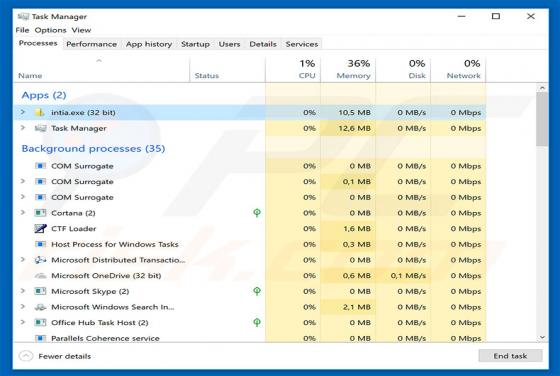Click the Office Hub Task Host icon
This screenshot has height=376, width=560.
40,322
